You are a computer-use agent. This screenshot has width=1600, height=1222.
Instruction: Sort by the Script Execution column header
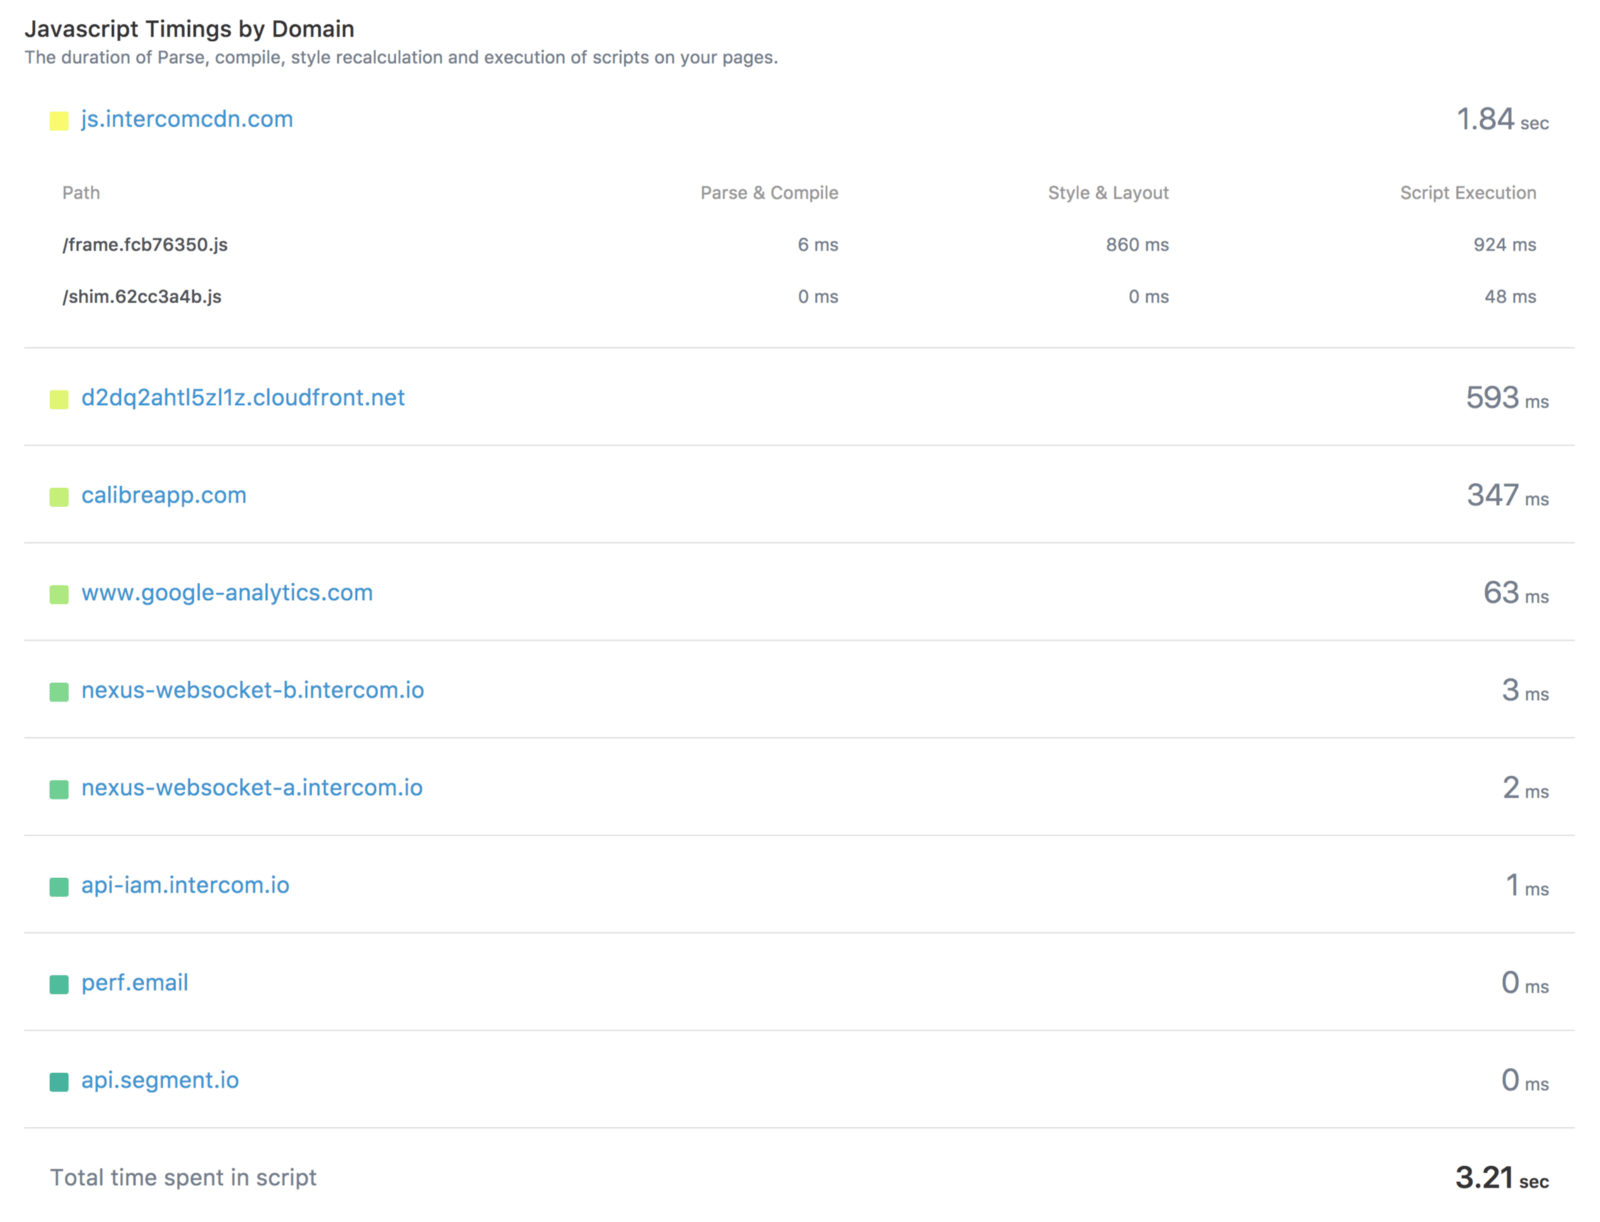[1468, 192]
